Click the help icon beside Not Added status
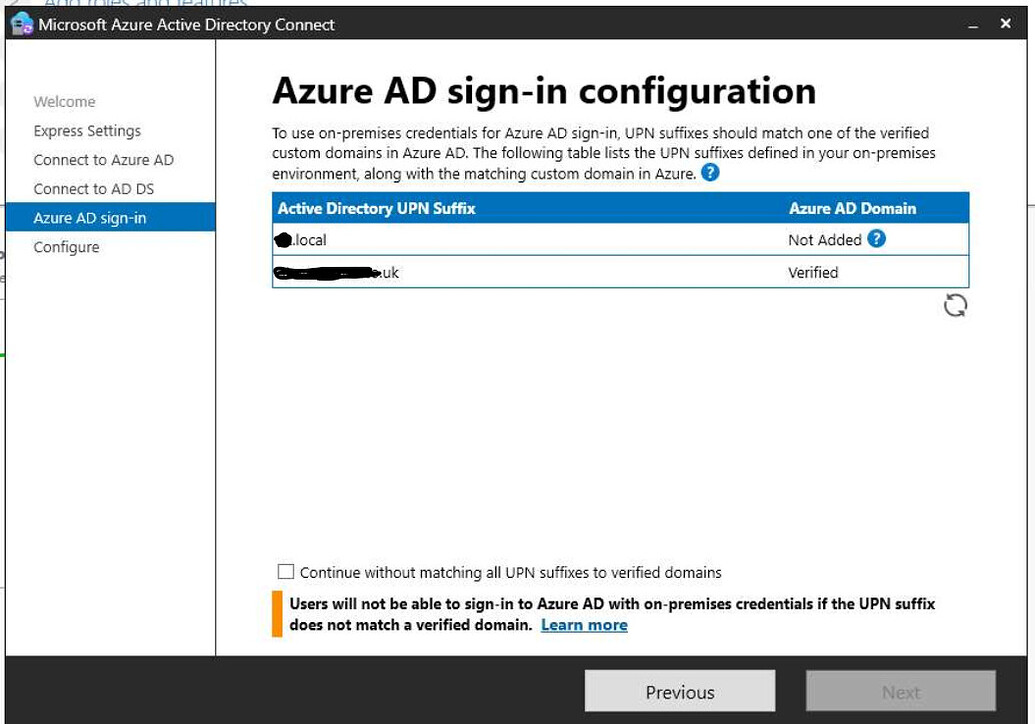Screen dimensions: 1035x724 [x=879, y=240]
